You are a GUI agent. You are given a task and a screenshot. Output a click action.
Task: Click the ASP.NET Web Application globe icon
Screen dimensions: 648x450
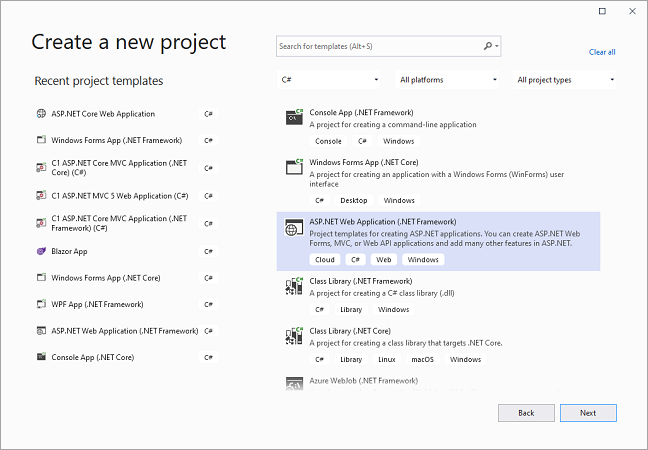pos(294,227)
